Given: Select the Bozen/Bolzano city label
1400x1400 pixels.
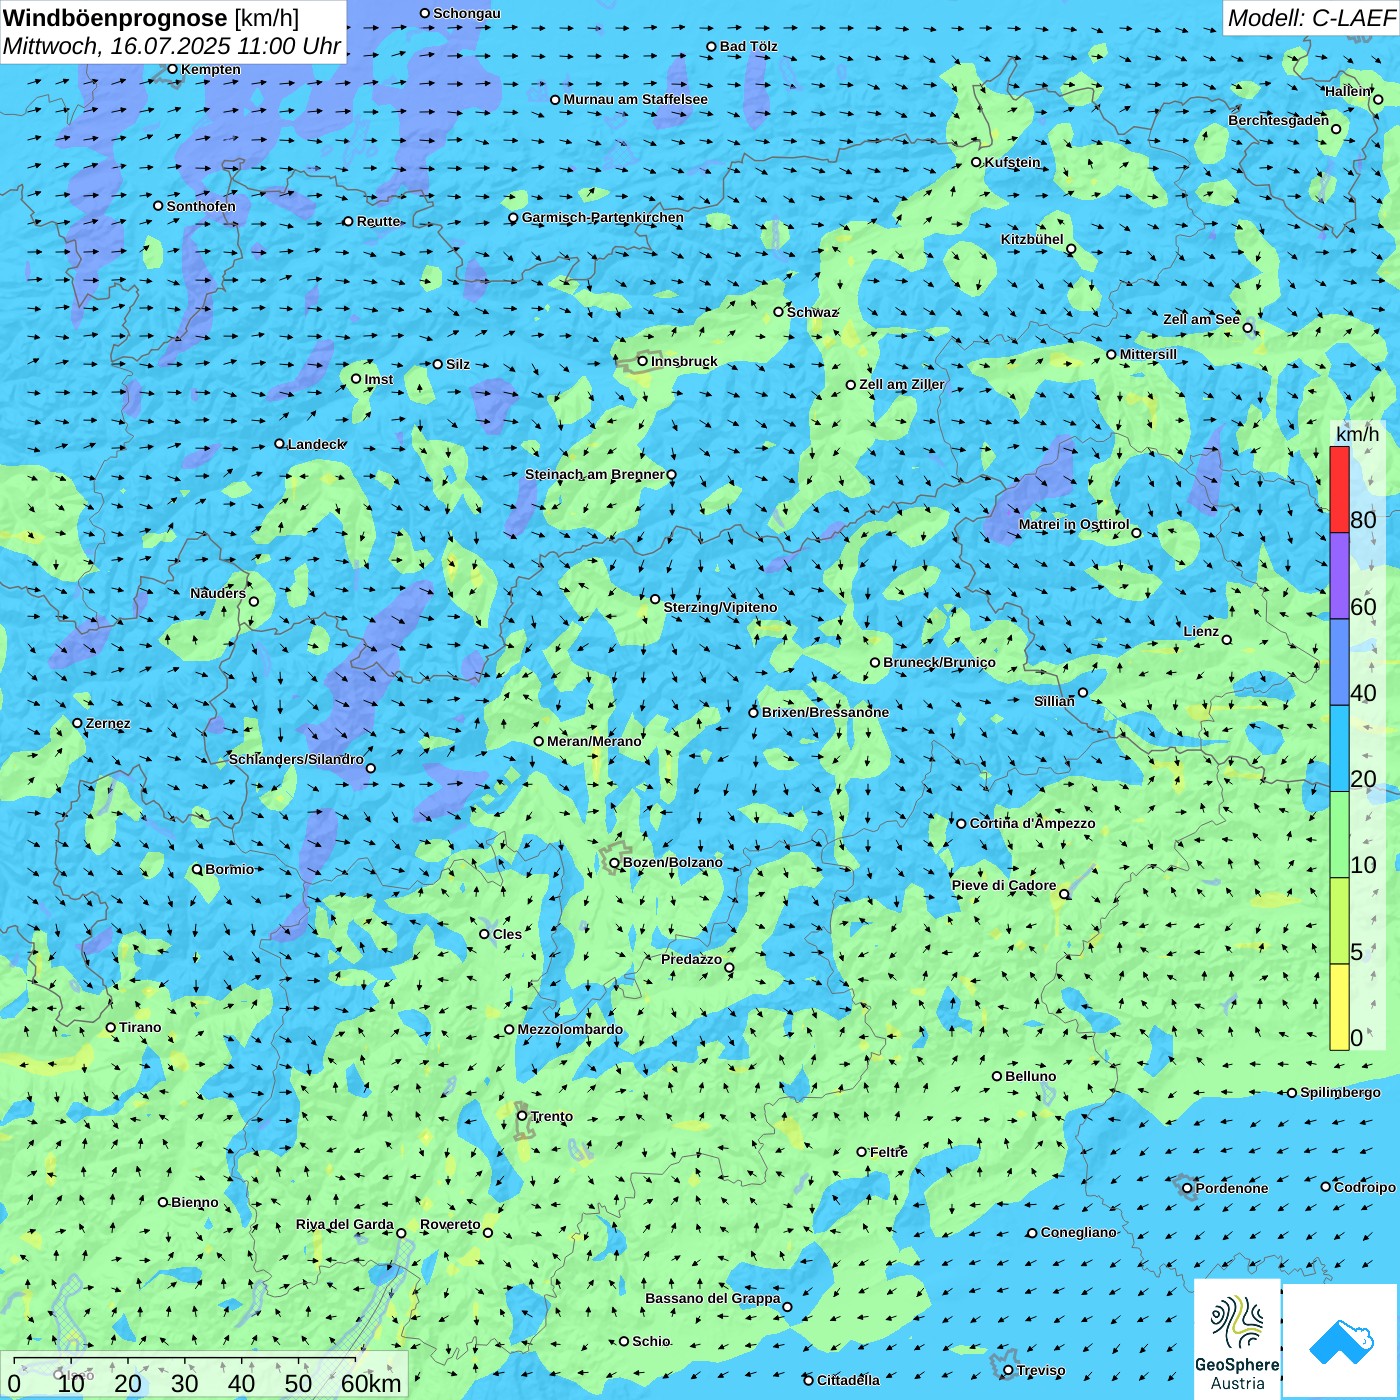Looking at the screenshot, I should click(x=672, y=862).
